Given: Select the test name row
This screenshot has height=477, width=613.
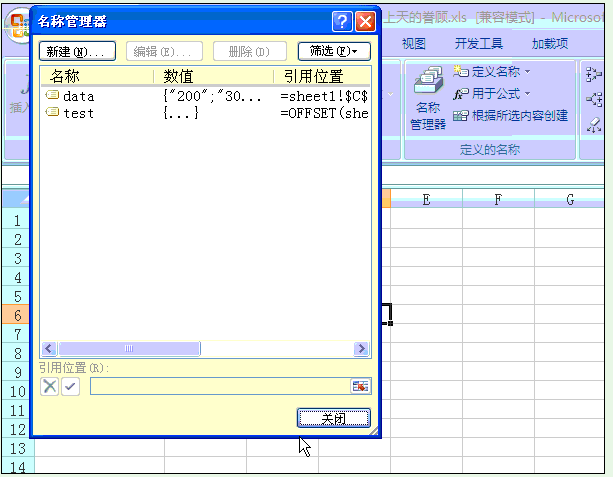Looking at the screenshot, I should pyautogui.click(x=206, y=113).
